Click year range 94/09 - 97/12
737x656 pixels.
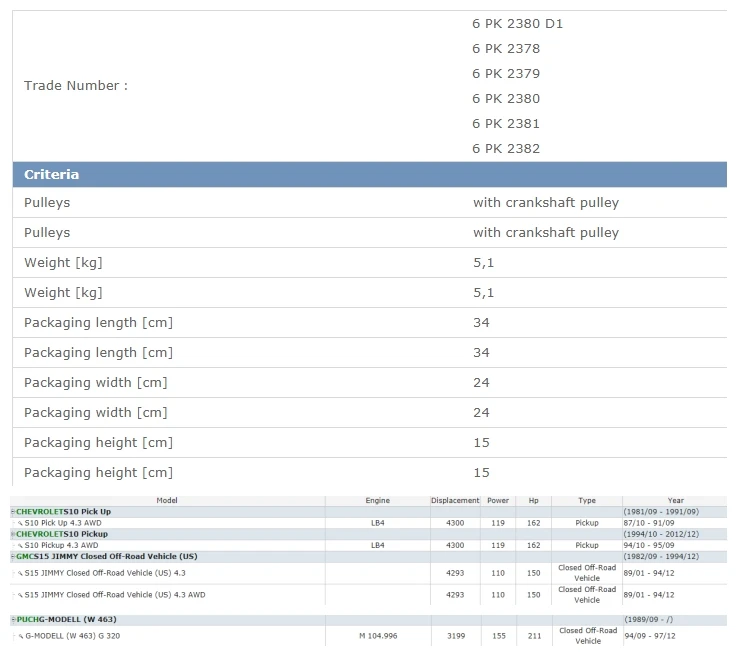pos(650,636)
